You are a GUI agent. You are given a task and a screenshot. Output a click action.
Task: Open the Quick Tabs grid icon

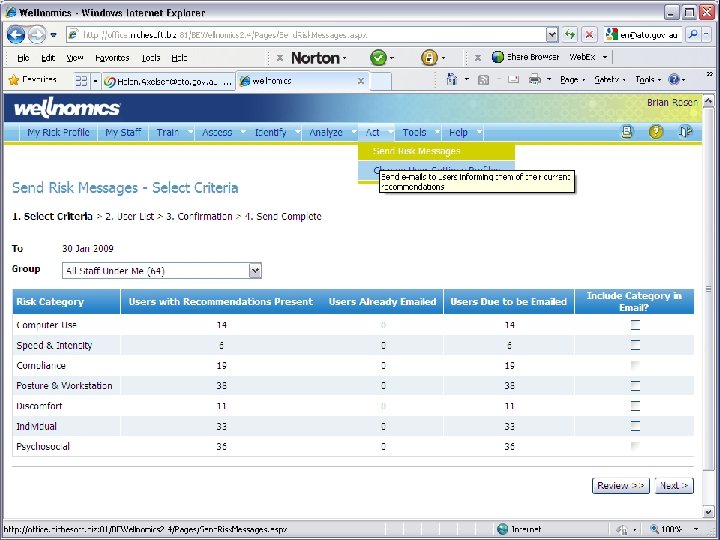(81, 81)
